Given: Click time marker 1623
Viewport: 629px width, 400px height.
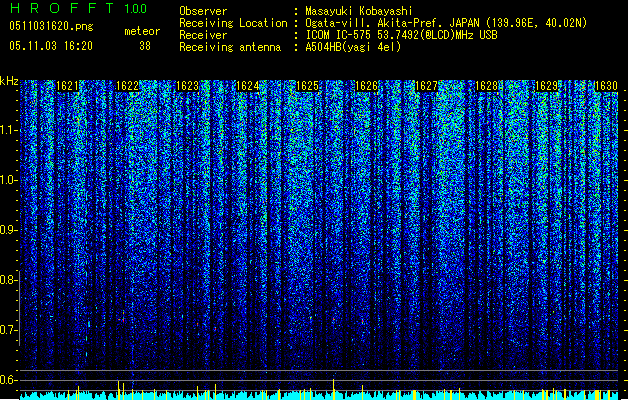Looking at the screenshot, I should tap(187, 86).
